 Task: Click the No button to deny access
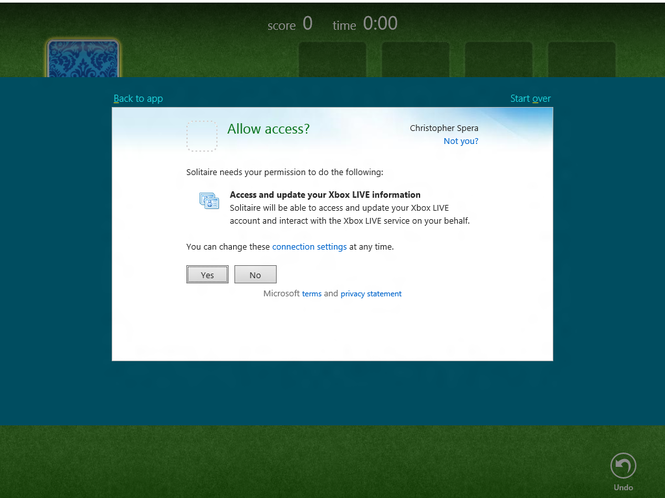tap(255, 274)
